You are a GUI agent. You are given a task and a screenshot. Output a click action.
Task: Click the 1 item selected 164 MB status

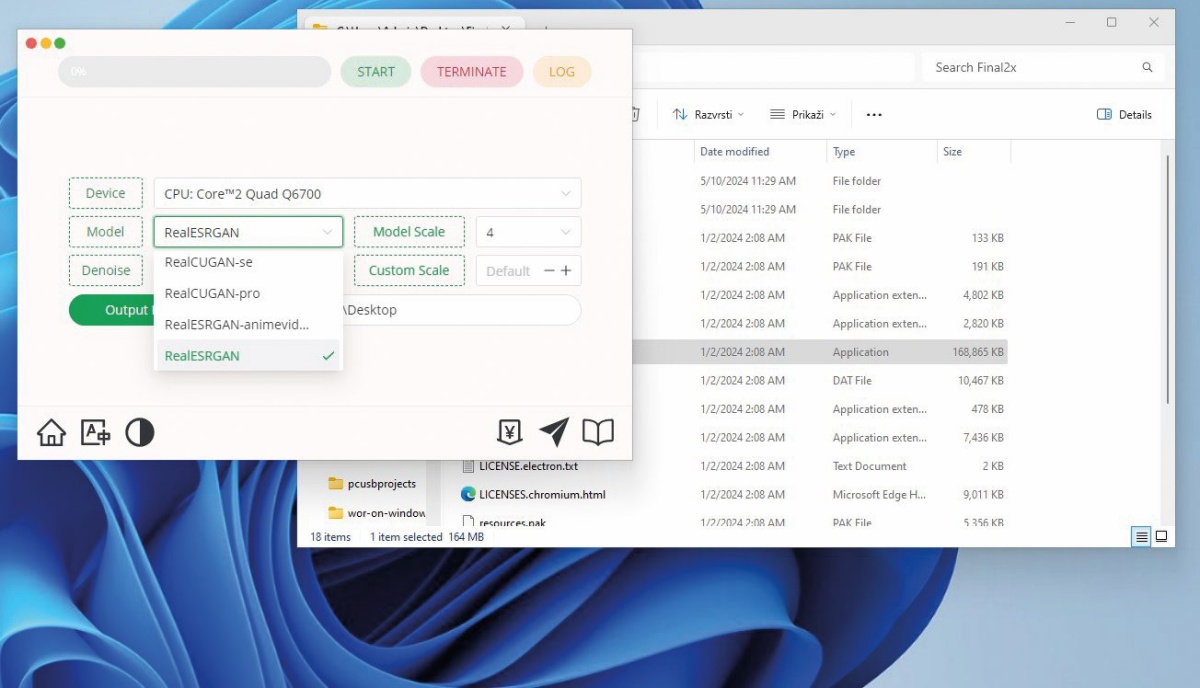(427, 537)
